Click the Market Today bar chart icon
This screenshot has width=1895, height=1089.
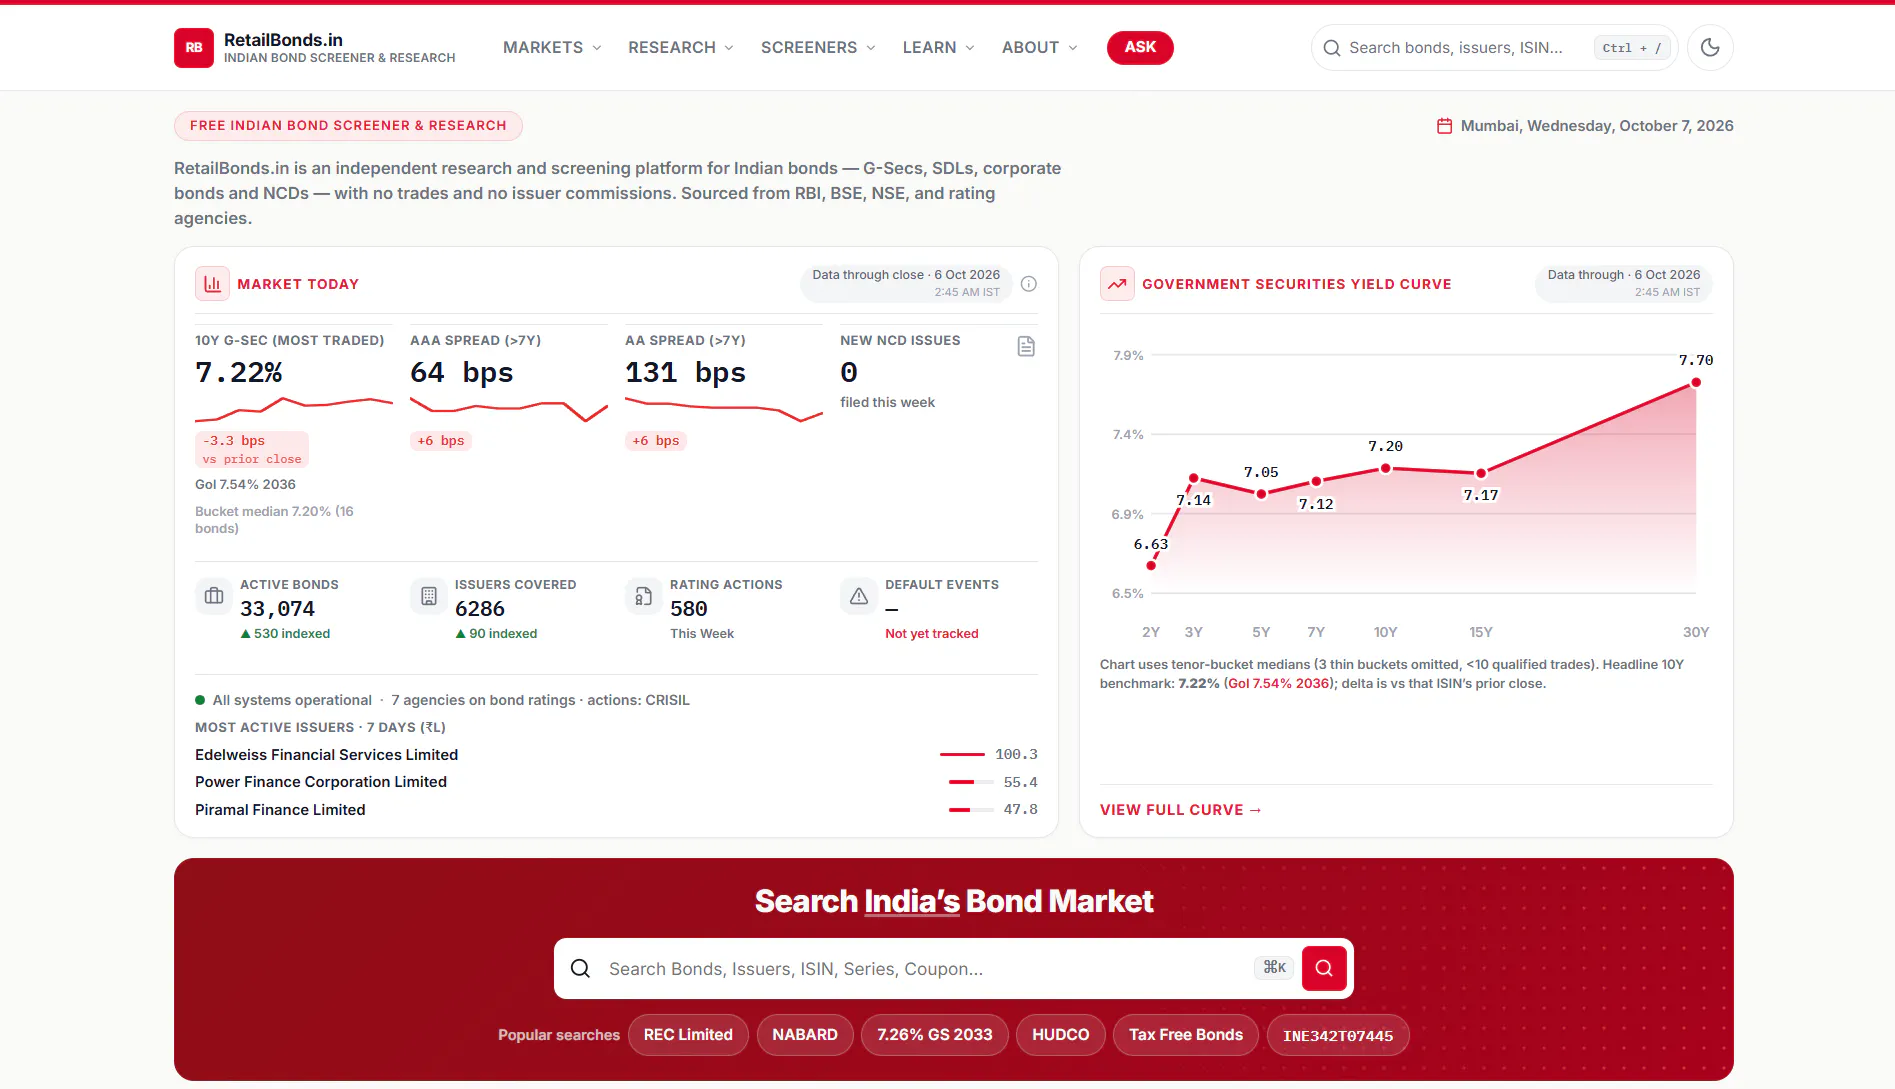pyautogui.click(x=212, y=284)
